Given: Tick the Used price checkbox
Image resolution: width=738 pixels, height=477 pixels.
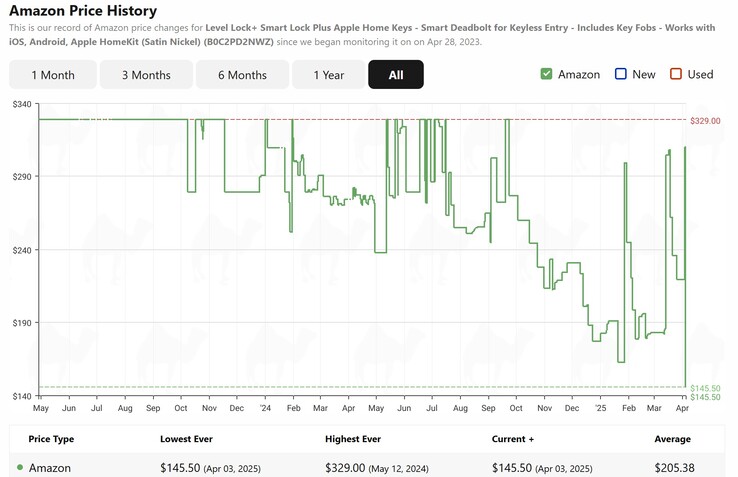Looking at the screenshot, I should (x=676, y=74).
